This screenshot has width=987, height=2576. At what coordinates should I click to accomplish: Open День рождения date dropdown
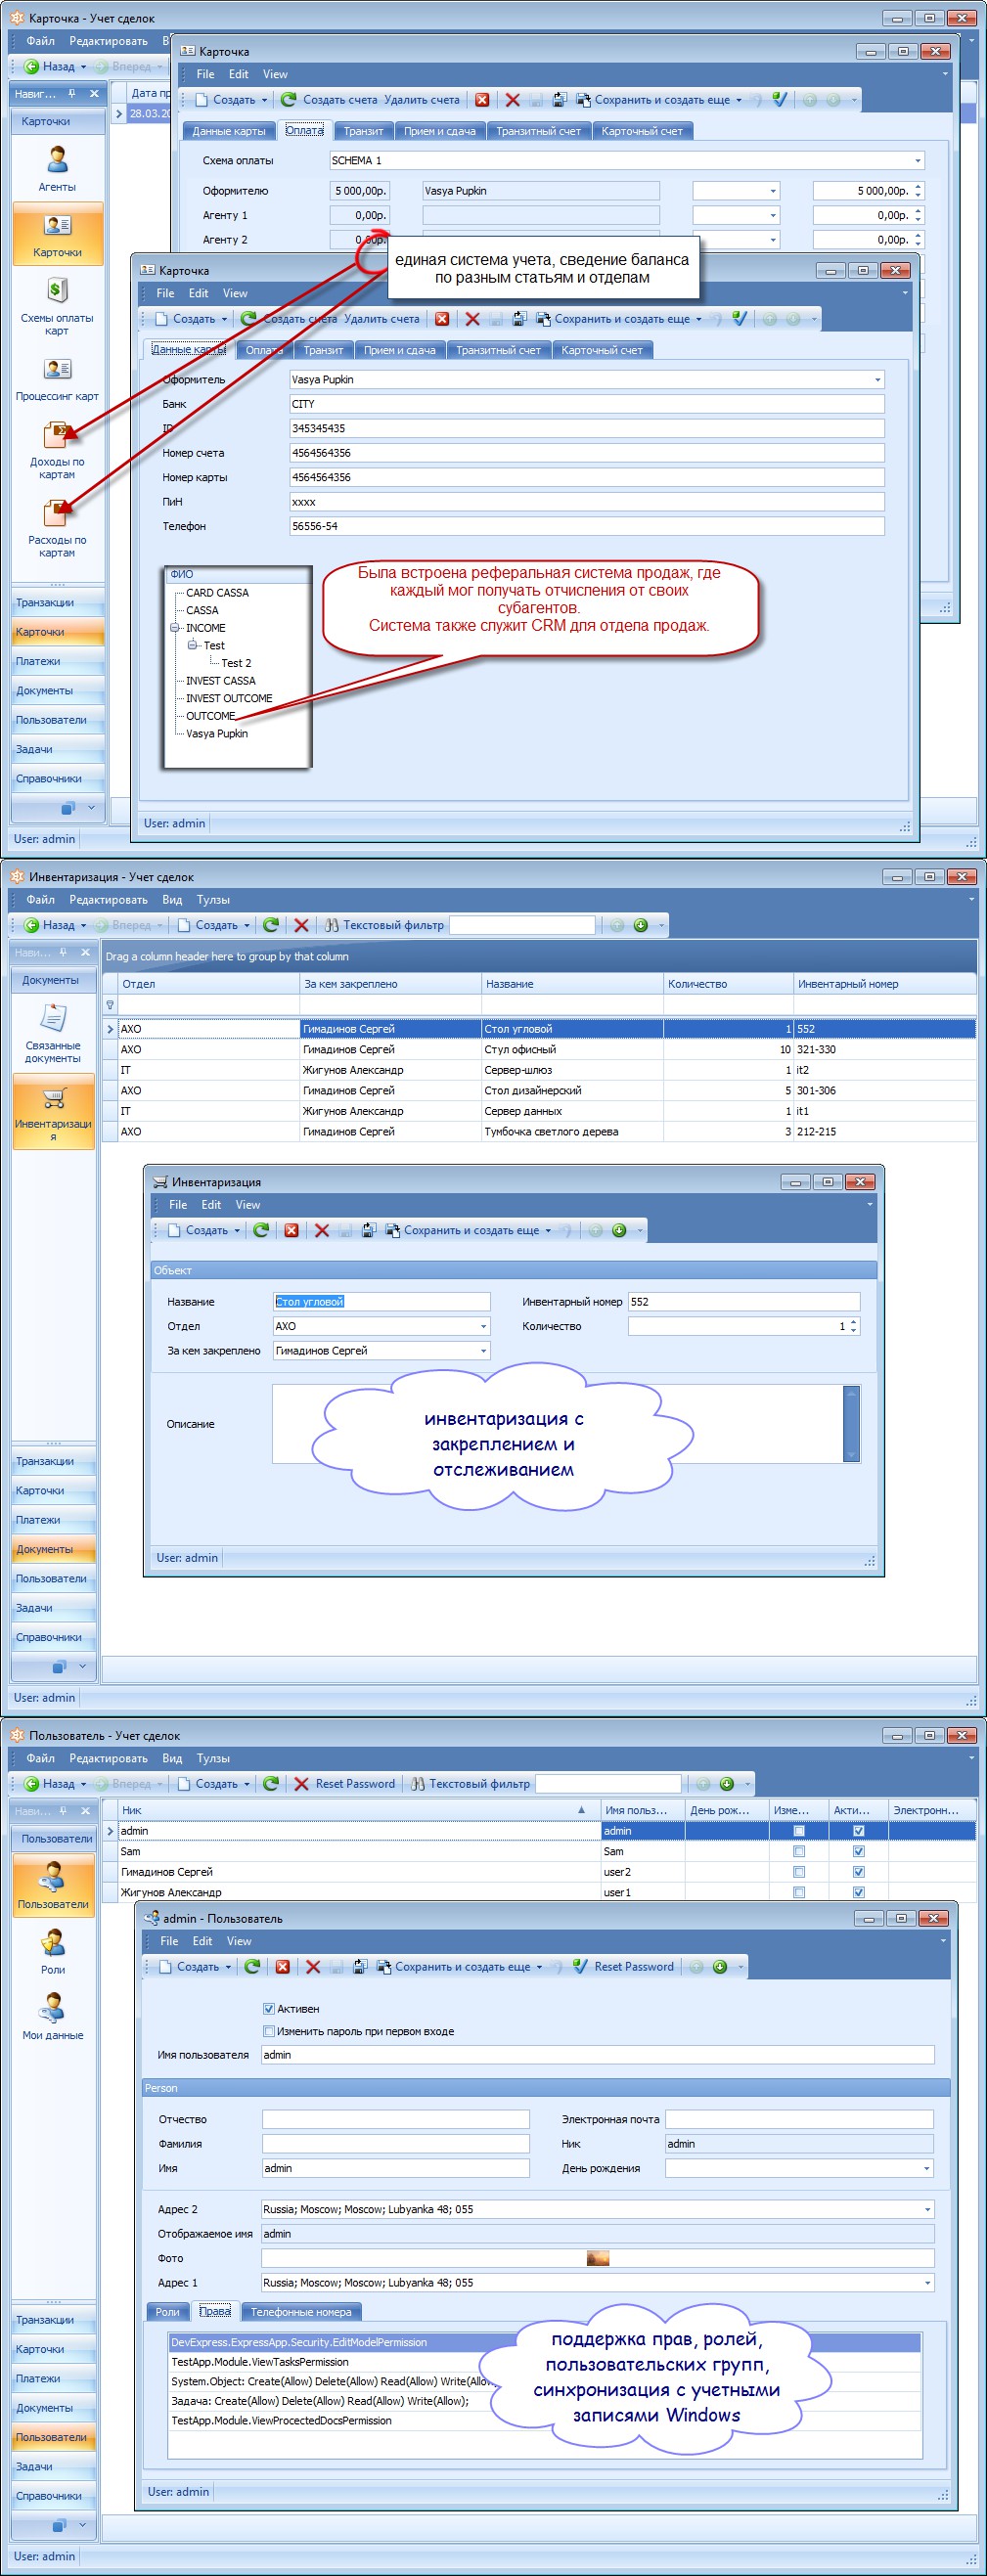point(926,2168)
